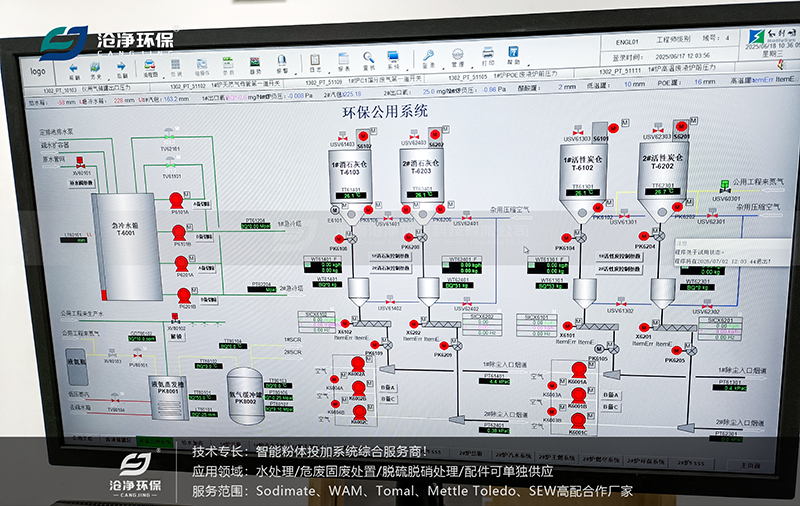Select pump P6101B
The height and width of the screenshot is (506, 800).
click(x=179, y=233)
